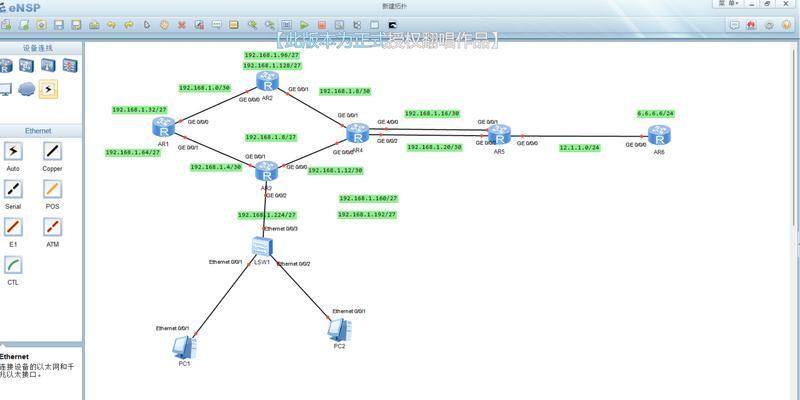Image resolution: width=800 pixels, height=400 pixels.
Task: Click the 192.168.1.16/30 label
Action: [x=432, y=113]
